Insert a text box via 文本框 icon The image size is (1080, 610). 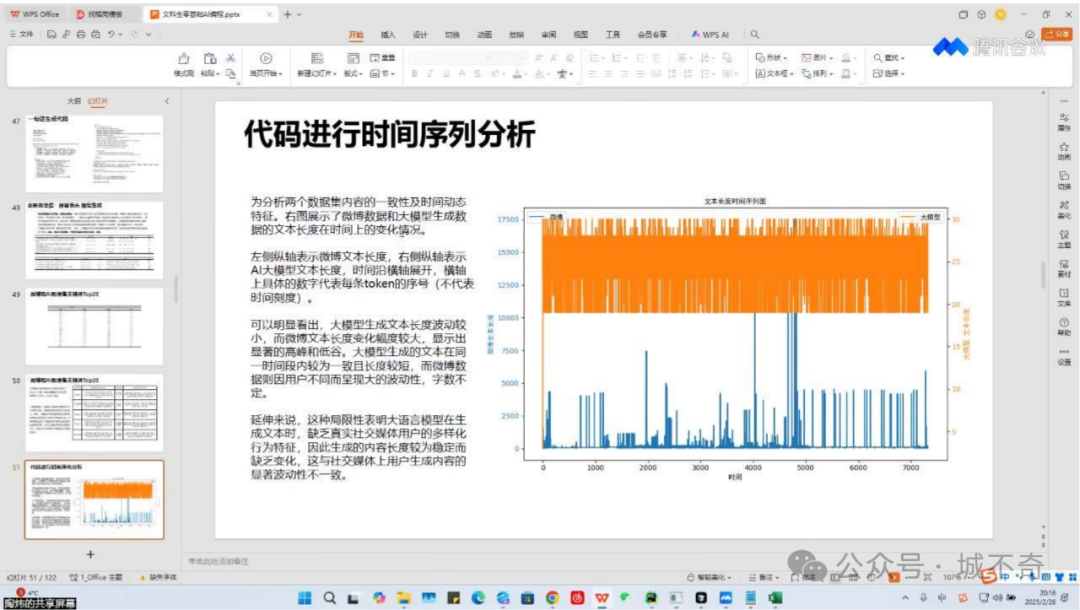[760, 74]
